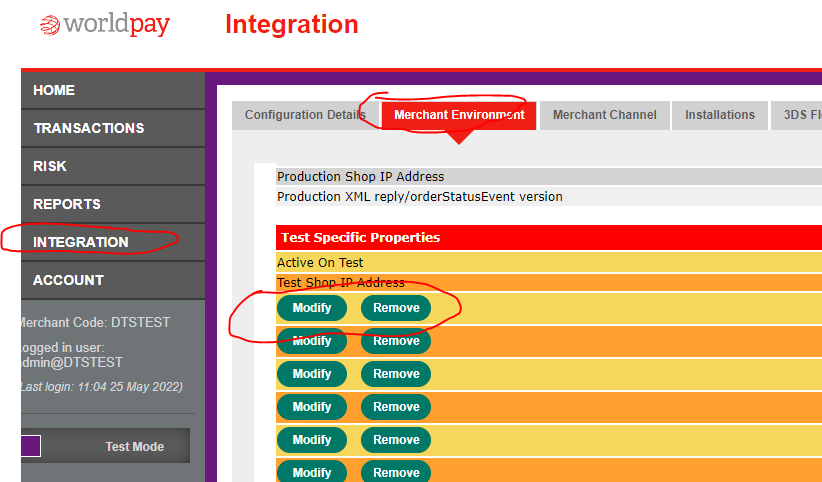Image resolution: width=822 pixels, height=482 pixels.
Task: Click the Merchant Code: DTSTEST text
Action: coord(95,322)
